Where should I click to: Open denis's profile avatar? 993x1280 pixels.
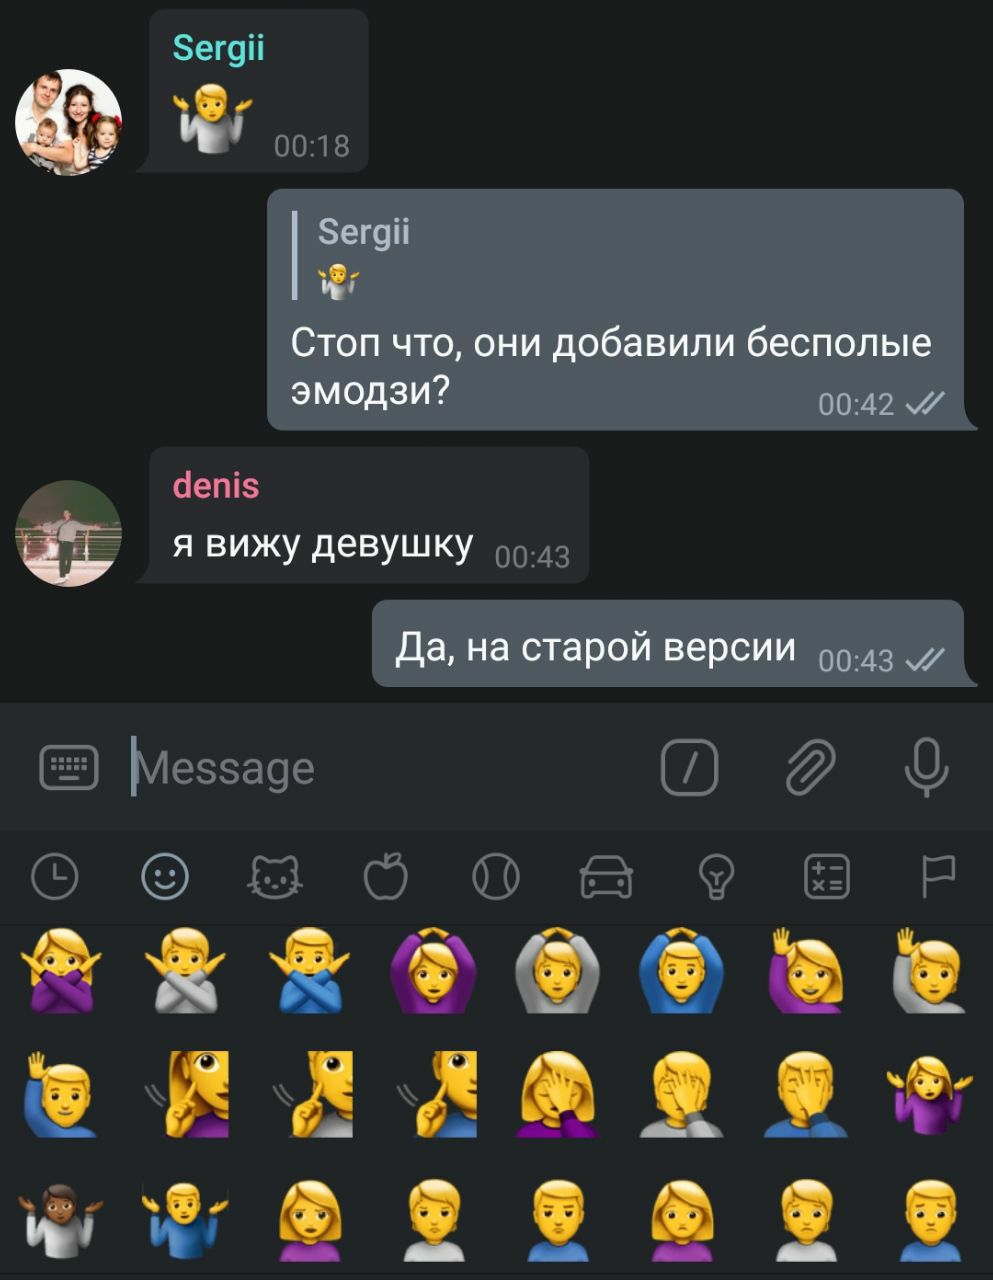point(68,533)
